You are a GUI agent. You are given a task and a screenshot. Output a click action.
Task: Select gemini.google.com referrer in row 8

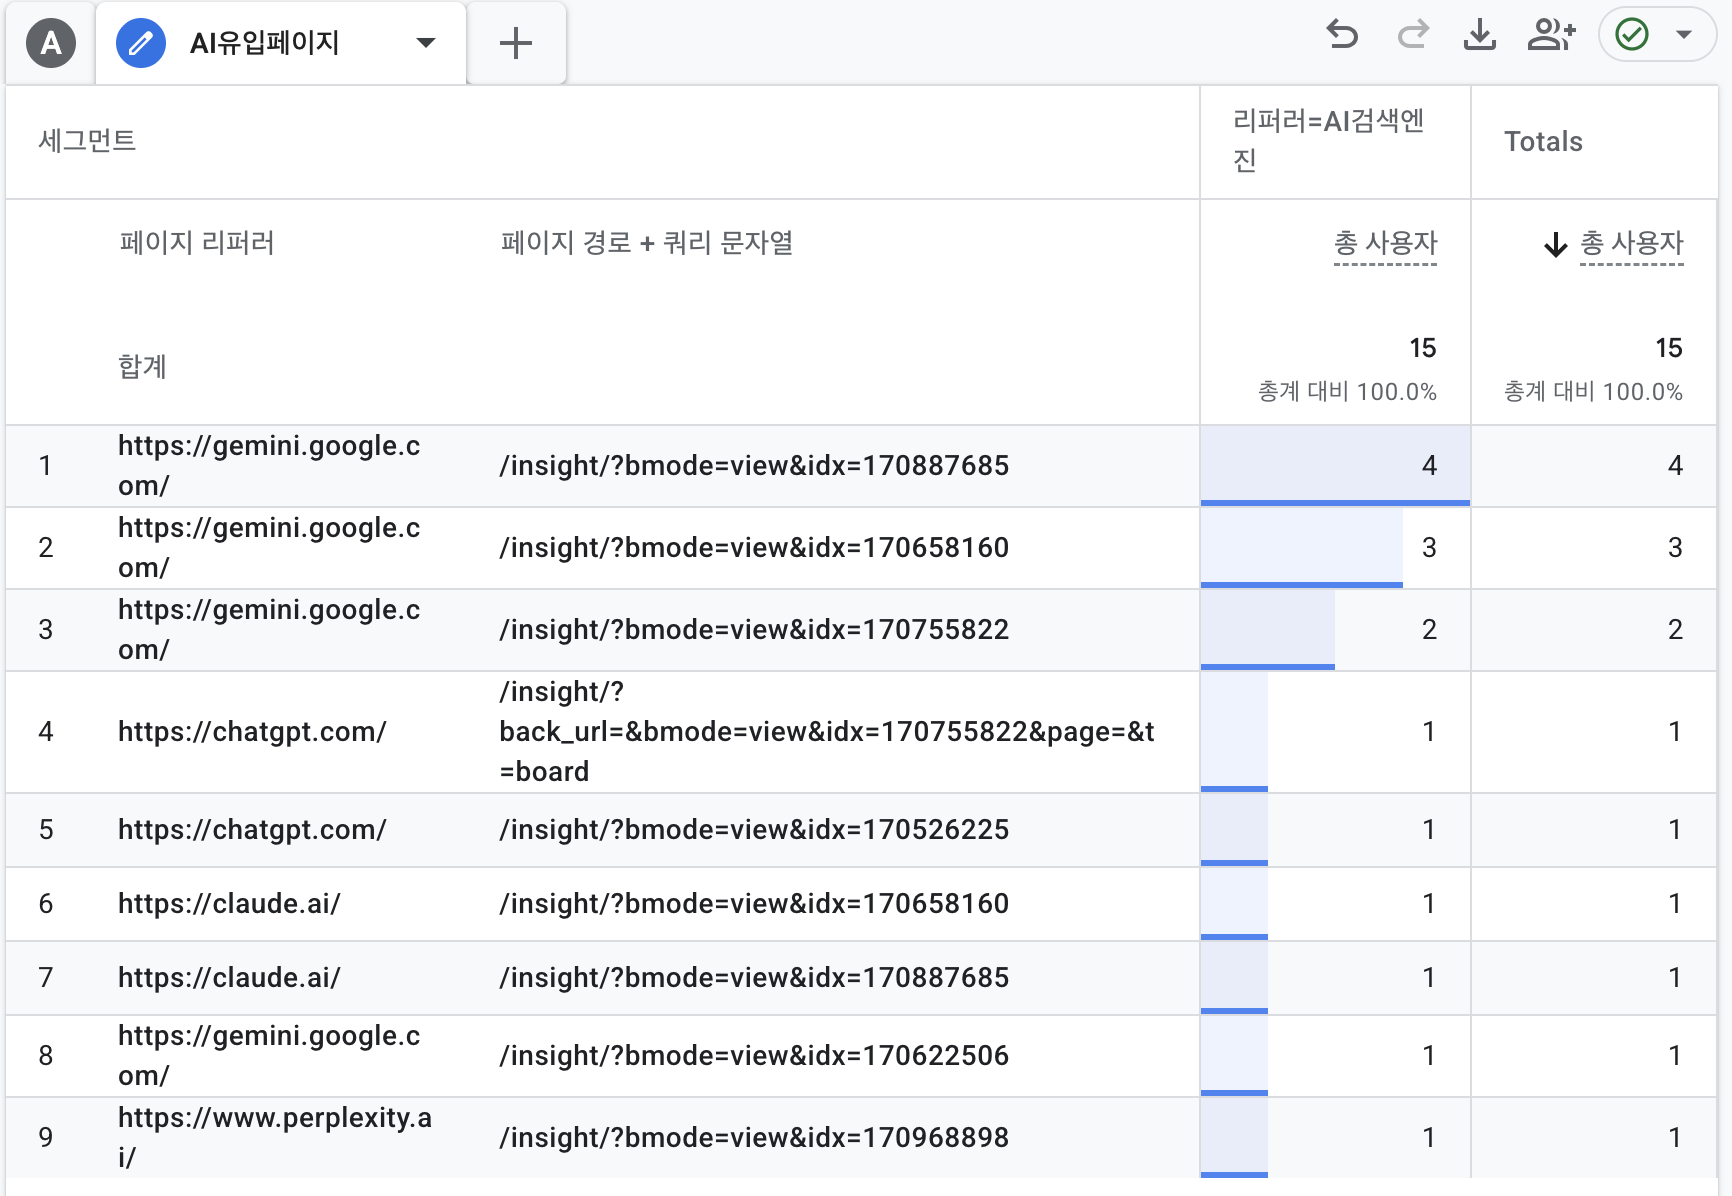coord(269,1055)
